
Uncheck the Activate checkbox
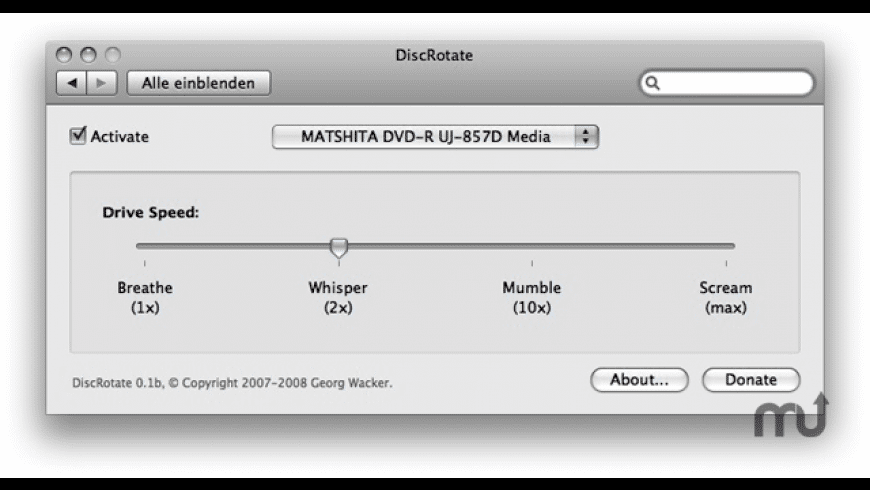(78, 135)
